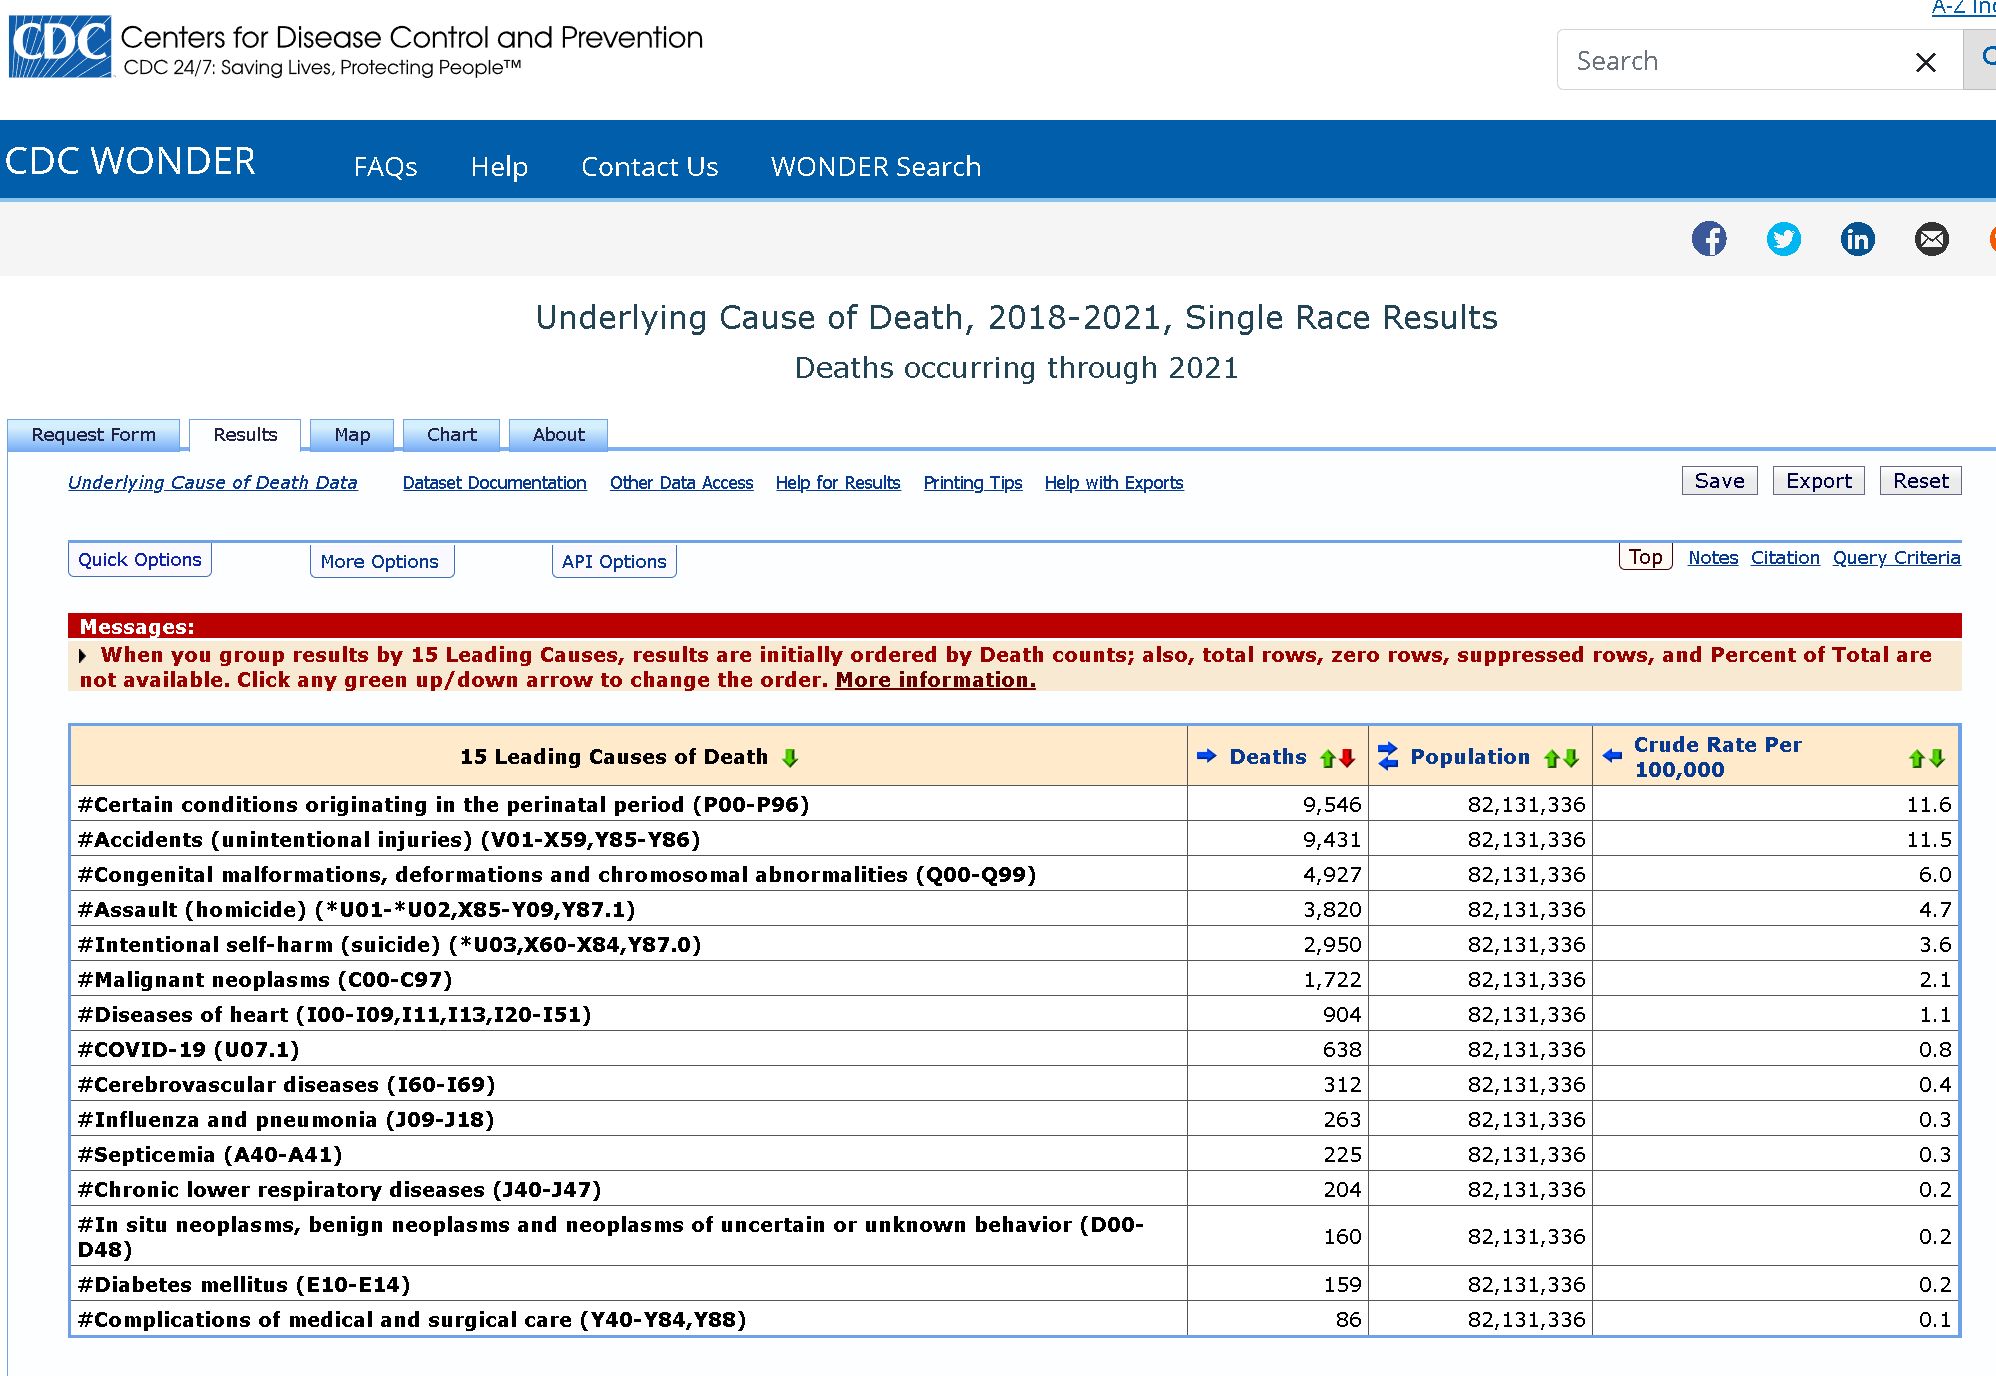Click Population column header text

[1470, 757]
